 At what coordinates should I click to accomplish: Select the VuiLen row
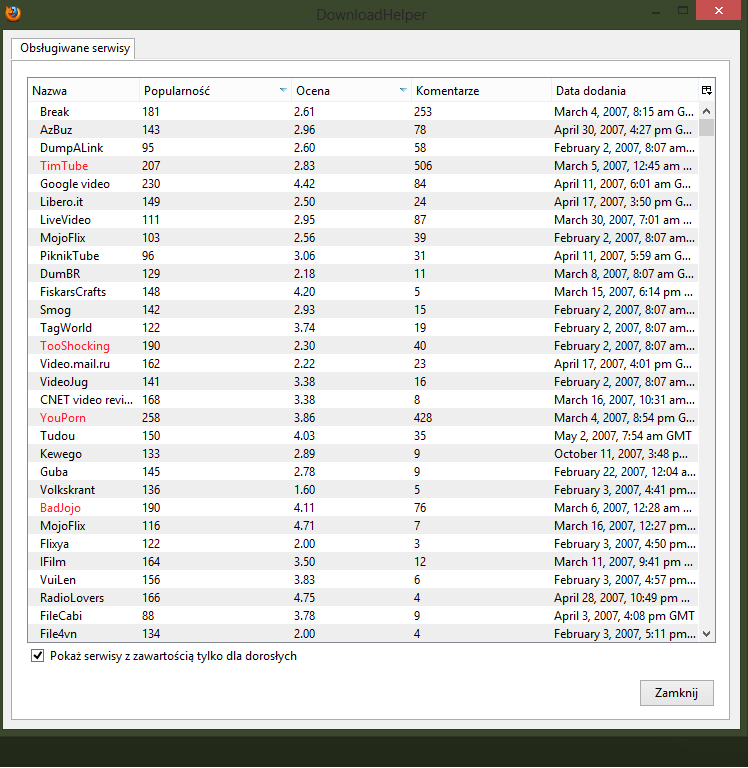click(x=363, y=580)
